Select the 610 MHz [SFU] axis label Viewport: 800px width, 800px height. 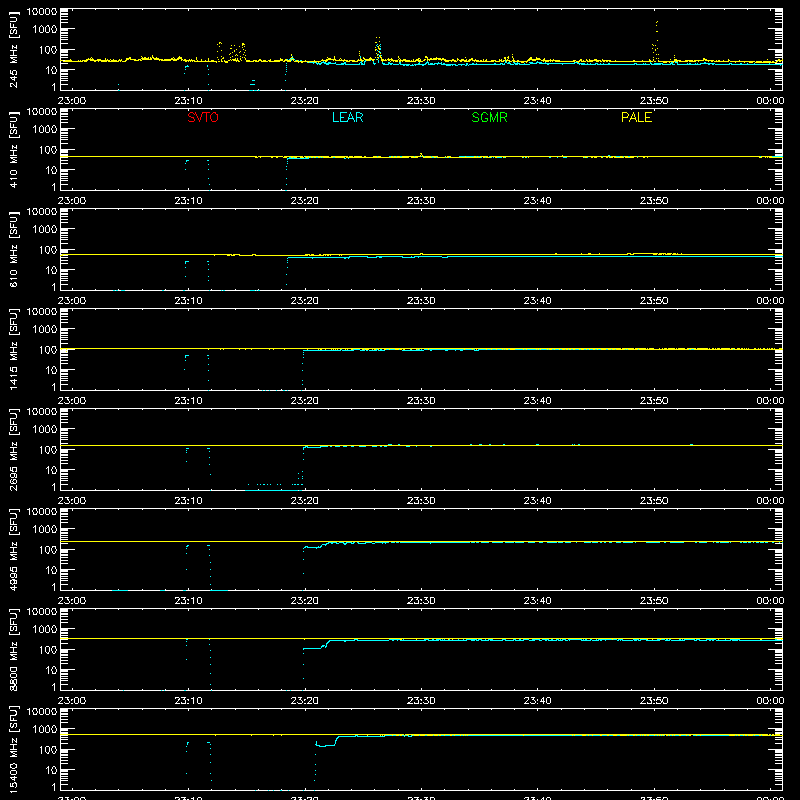[13, 249]
